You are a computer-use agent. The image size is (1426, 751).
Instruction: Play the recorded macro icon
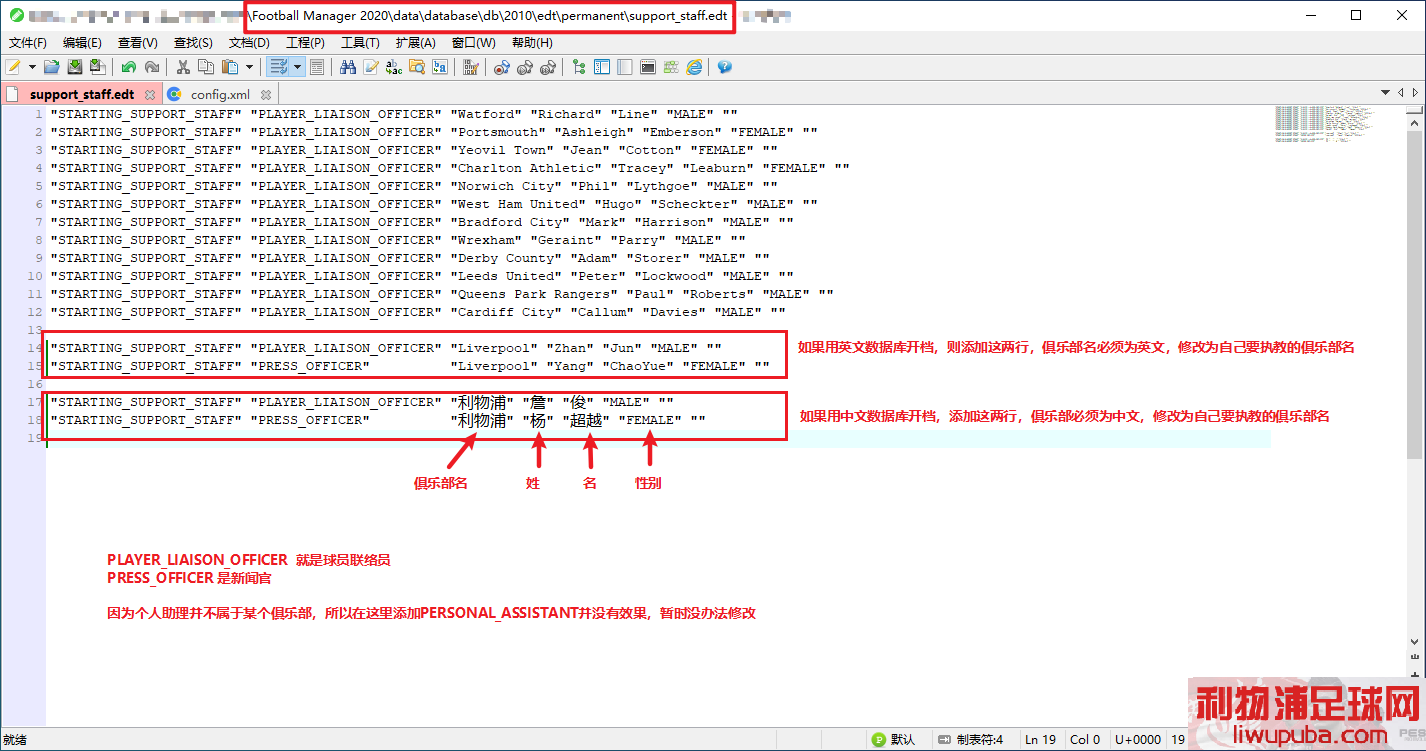coord(525,67)
